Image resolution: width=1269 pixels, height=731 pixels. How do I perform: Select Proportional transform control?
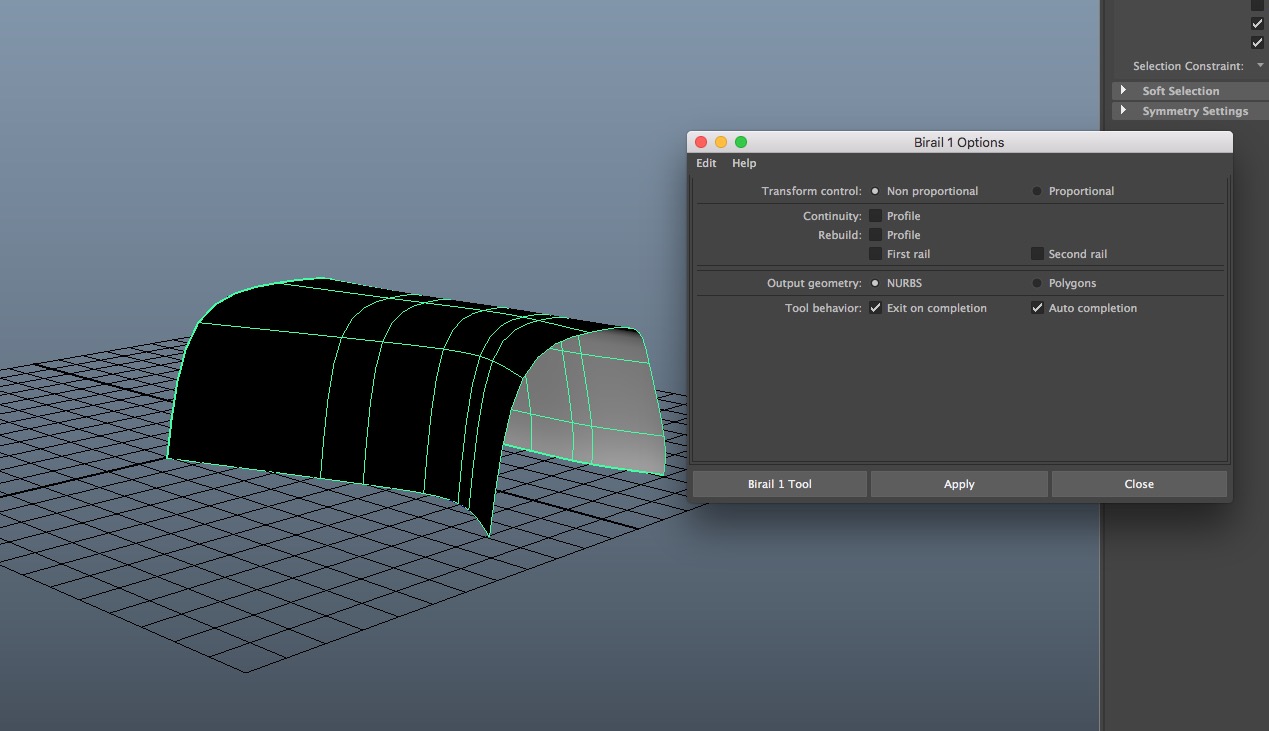[1037, 191]
